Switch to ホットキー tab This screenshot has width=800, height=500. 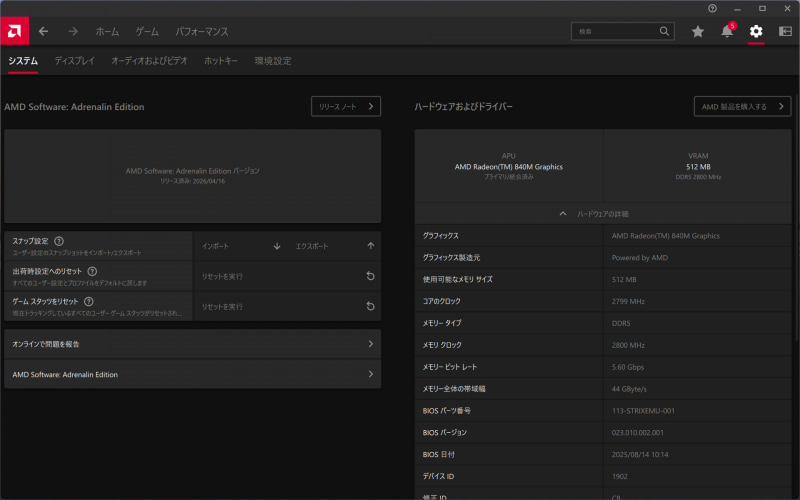(x=221, y=61)
